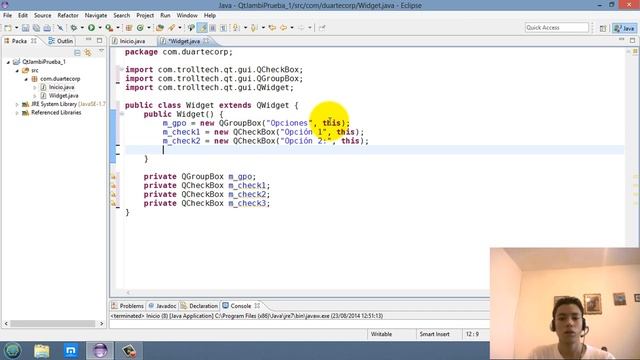Click the Save All toolbar icon
The height and width of the screenshot is (360, 640).
pos(36,28)
